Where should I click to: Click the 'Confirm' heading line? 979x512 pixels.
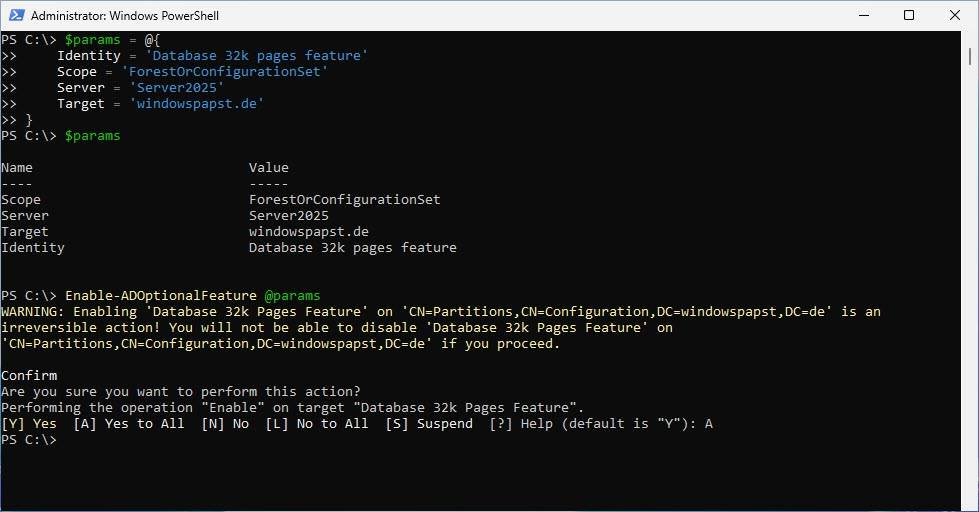click(x=29, y=376)
